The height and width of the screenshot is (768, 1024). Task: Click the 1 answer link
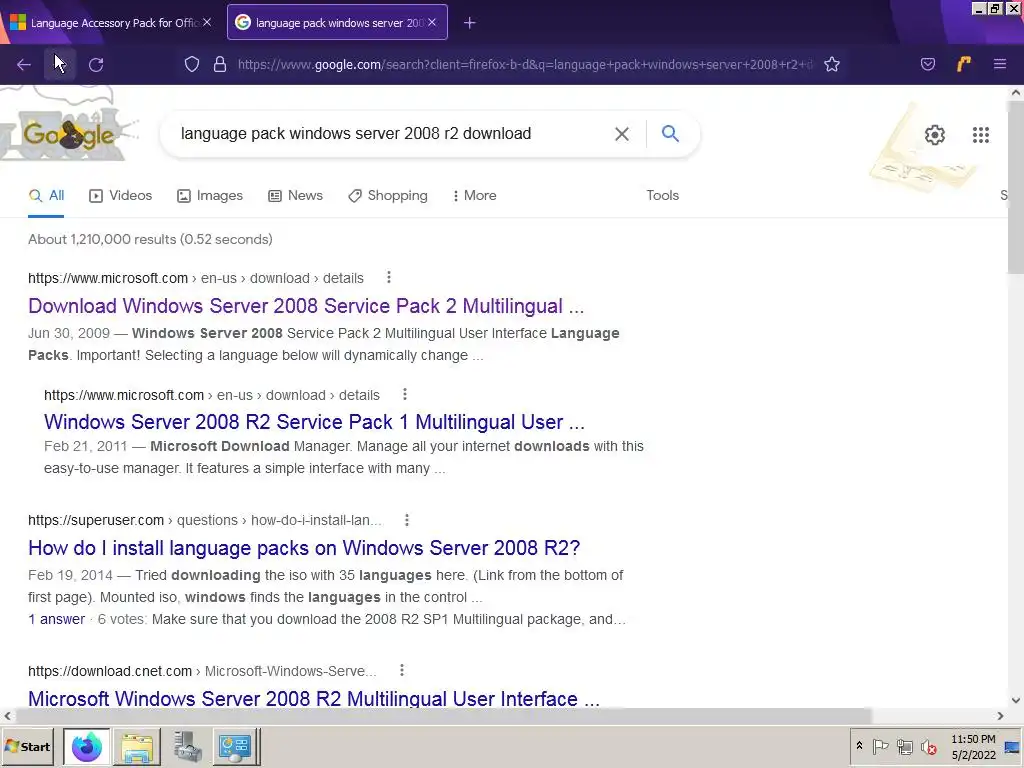[x=56, y=619]
